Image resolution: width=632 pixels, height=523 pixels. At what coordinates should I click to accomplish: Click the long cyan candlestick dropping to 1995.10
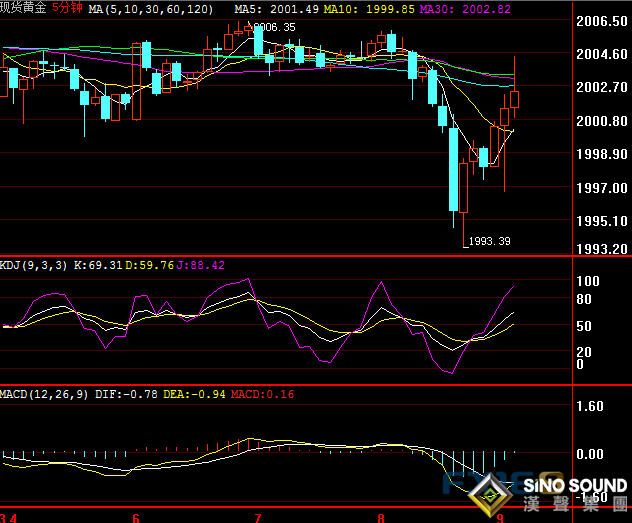coord(453,169)
